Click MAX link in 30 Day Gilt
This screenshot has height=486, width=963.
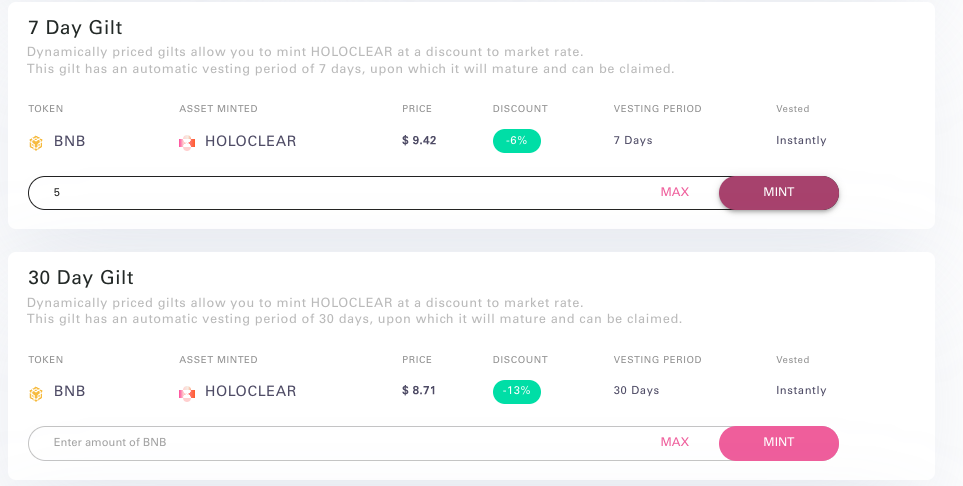pos(675,442)
